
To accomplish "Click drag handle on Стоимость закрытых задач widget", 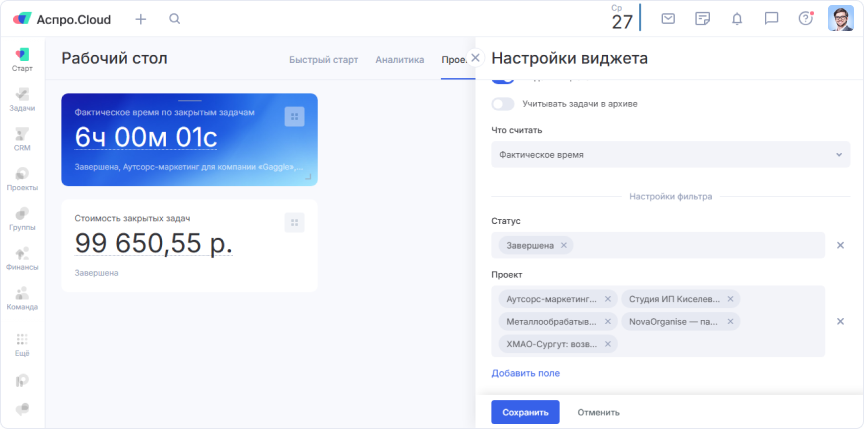I will (x=294, y=222).
